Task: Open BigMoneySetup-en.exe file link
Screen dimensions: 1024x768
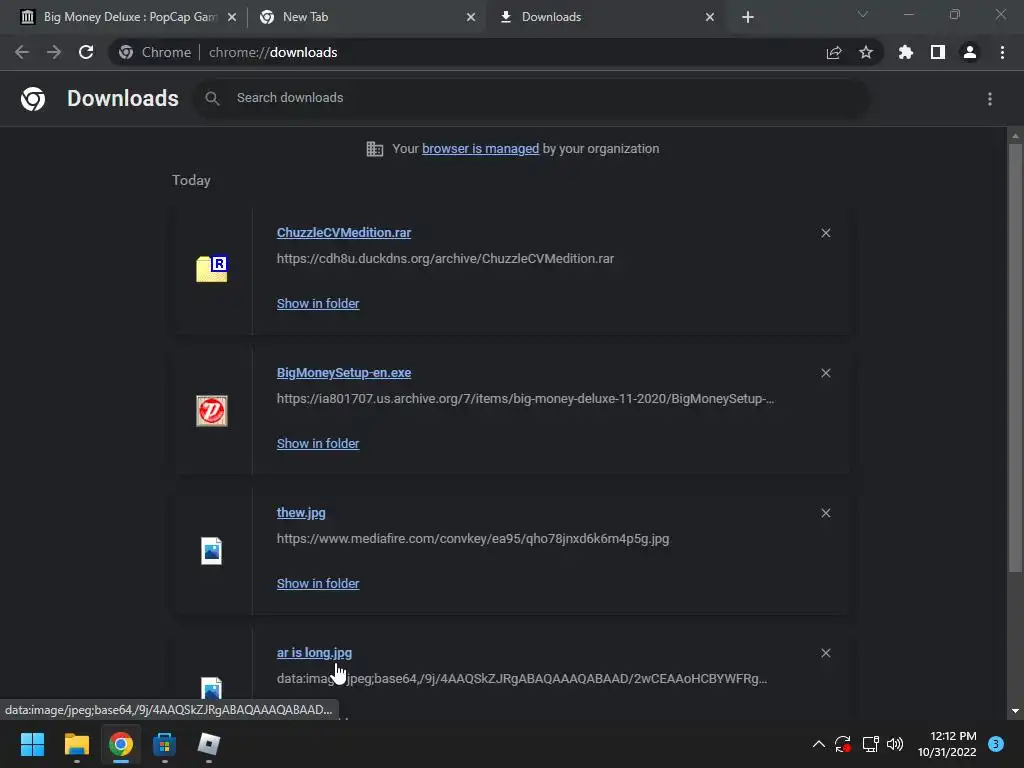Action: pos(344,373)
